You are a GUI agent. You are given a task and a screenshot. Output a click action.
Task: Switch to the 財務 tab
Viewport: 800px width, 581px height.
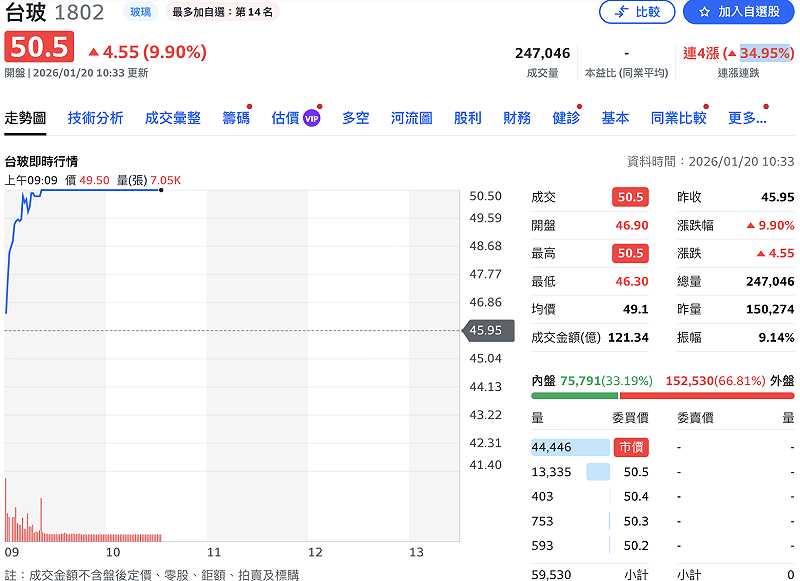point(516,117)
